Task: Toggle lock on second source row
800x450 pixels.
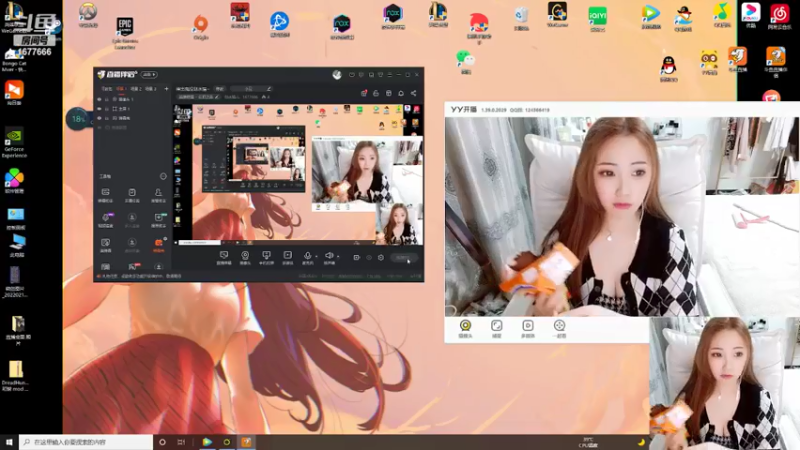Action: (x=107, y=109)
